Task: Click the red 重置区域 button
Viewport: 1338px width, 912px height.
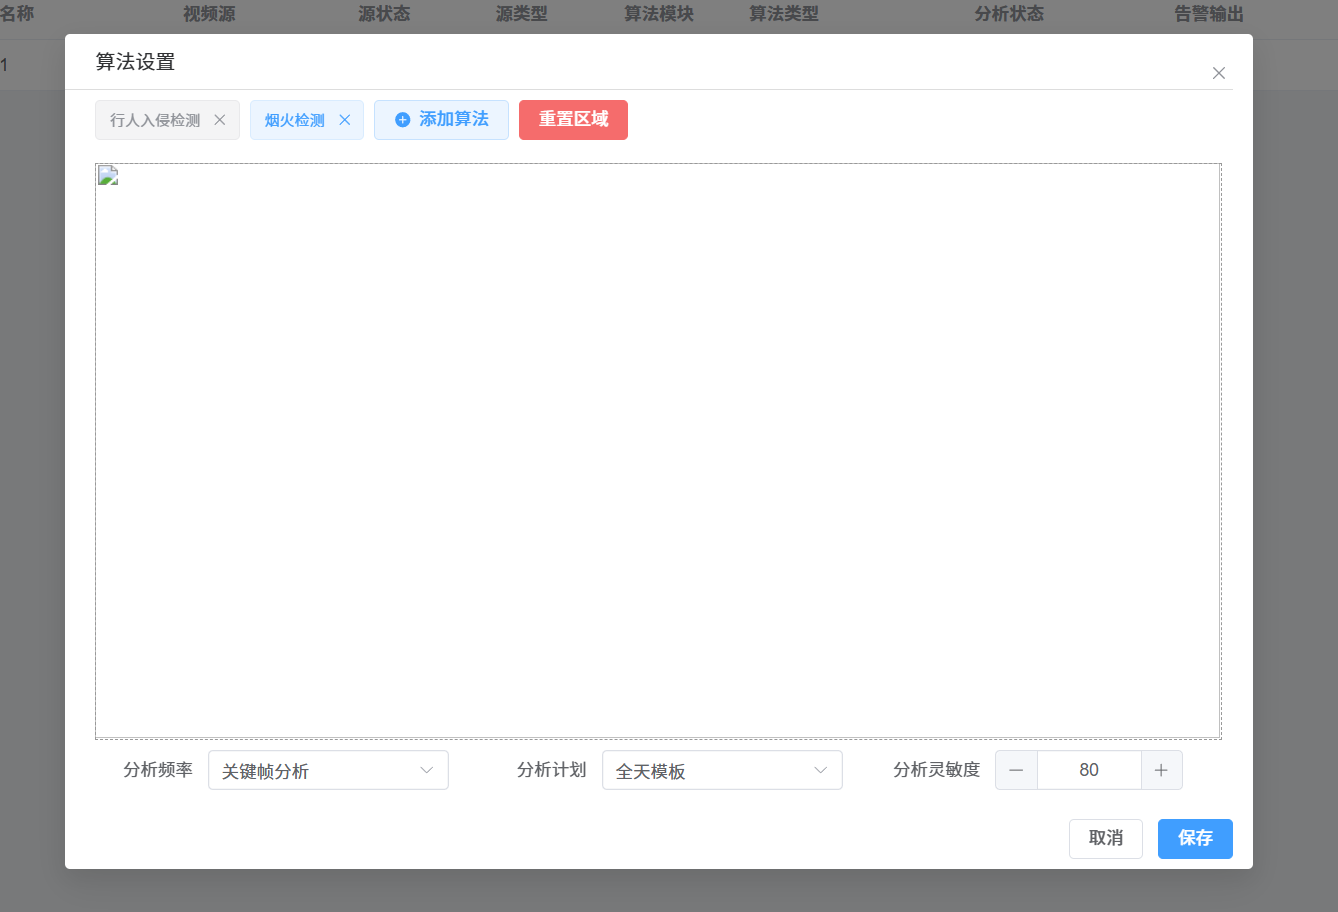Action: coord(573,120)
